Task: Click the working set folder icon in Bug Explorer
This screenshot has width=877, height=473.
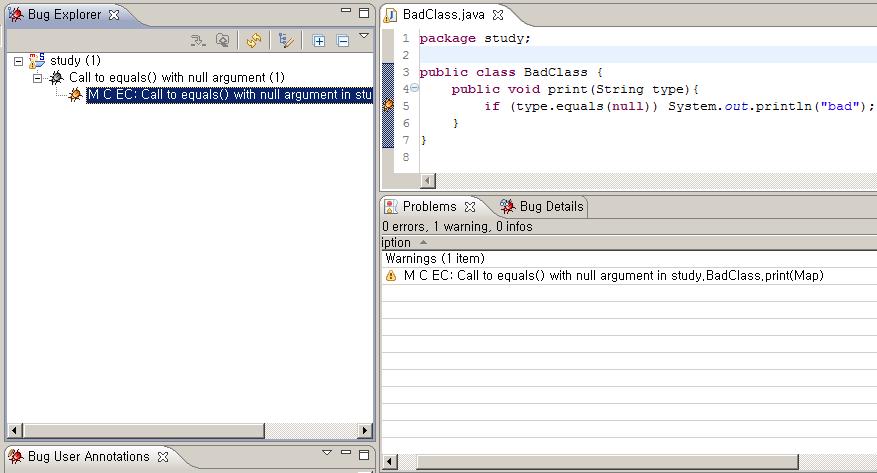Action: (223, 40)
